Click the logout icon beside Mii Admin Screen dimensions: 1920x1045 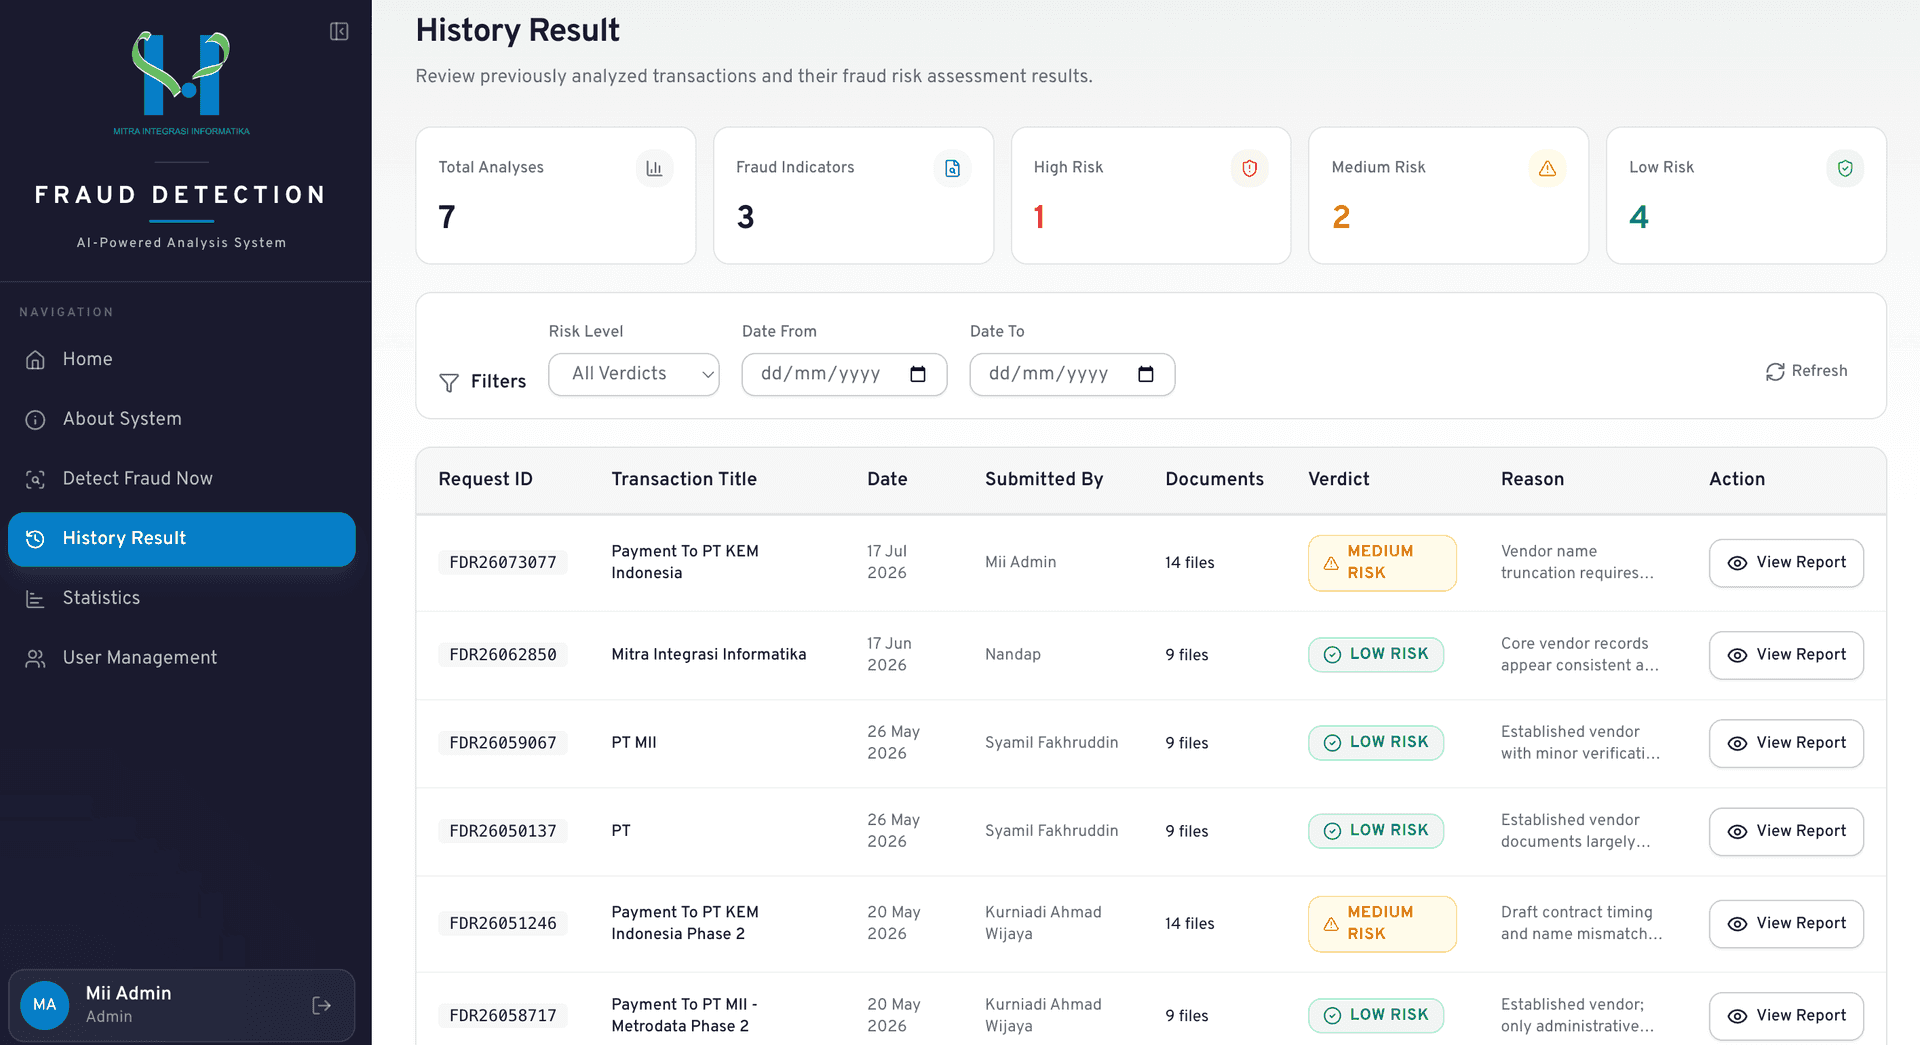[x=321, y=1005]
